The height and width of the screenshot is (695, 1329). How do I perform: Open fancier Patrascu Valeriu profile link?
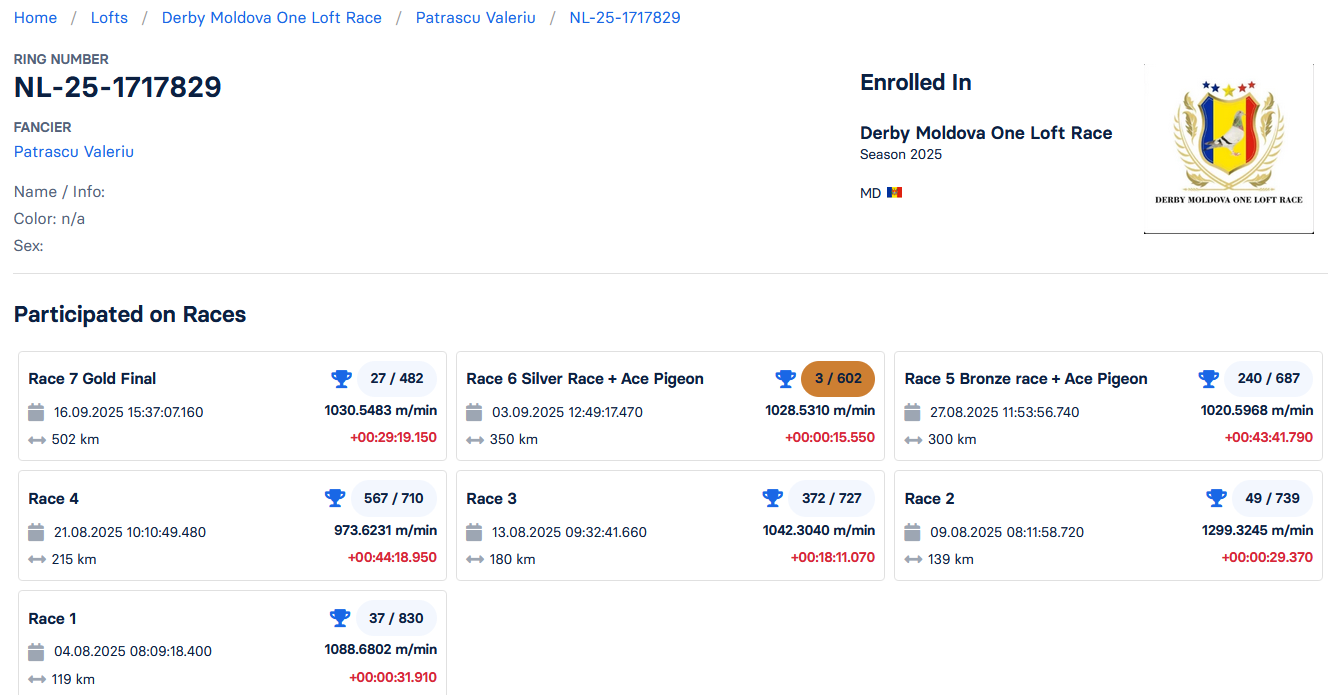pyautogui.click(x=74, y=152)
